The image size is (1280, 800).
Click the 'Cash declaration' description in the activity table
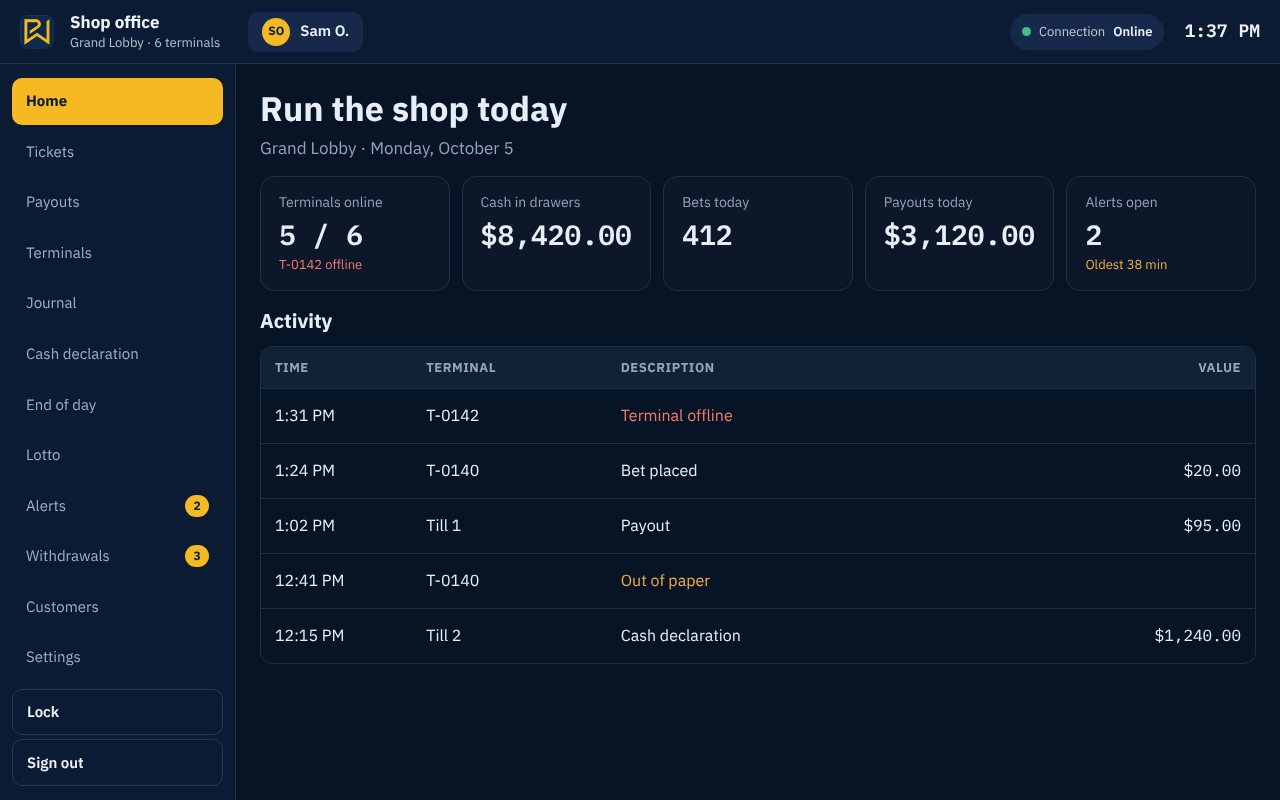pos(680,636)
